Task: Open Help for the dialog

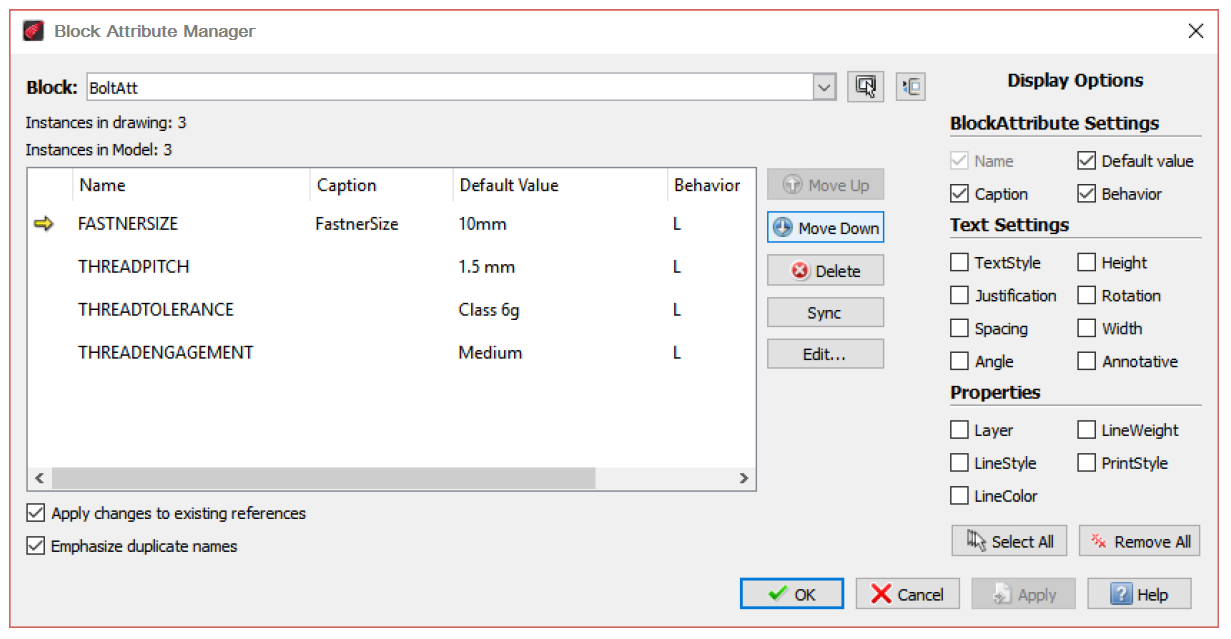Action: click(x=1139, y=594)
